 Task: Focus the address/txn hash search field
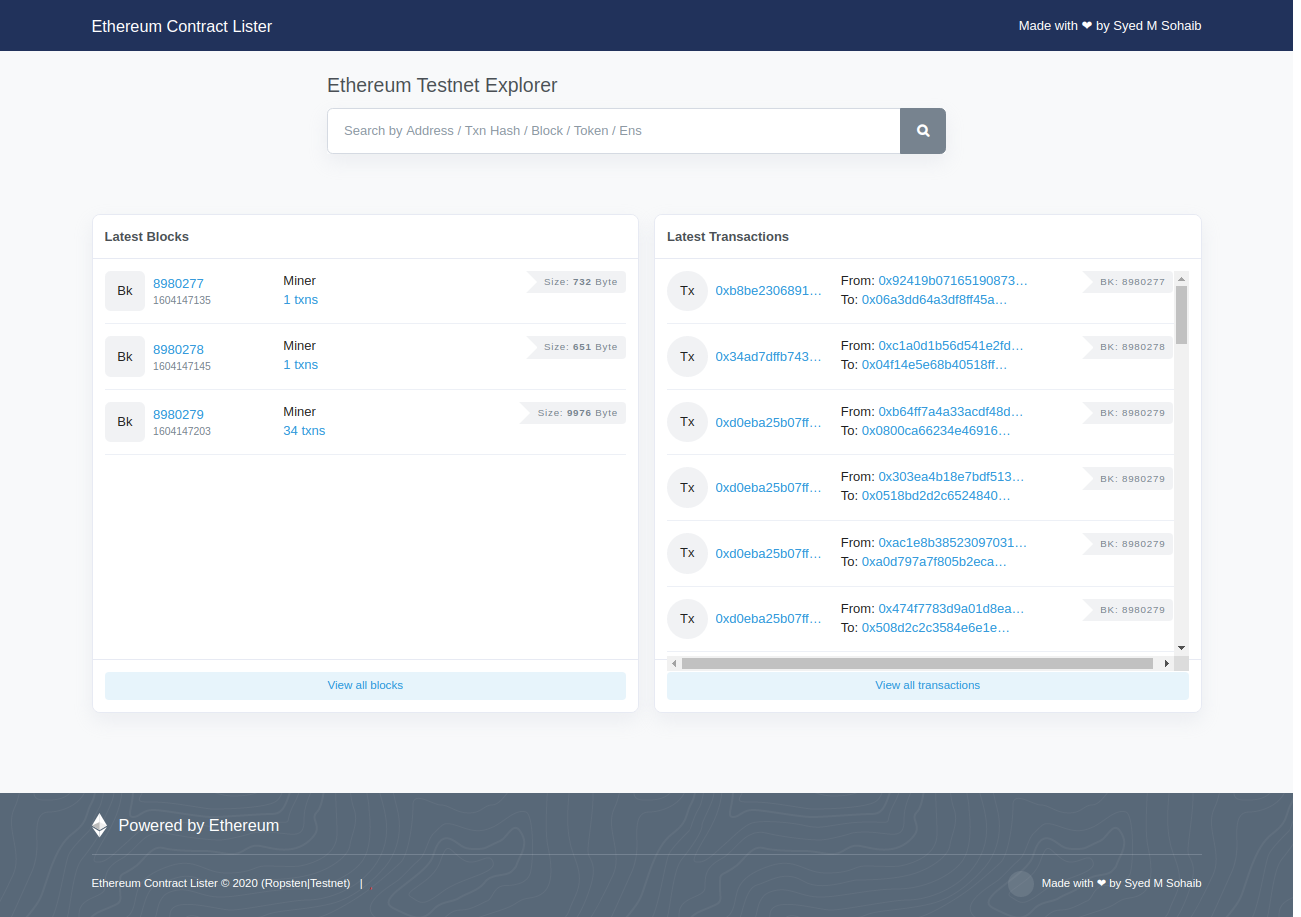(613, 131)
